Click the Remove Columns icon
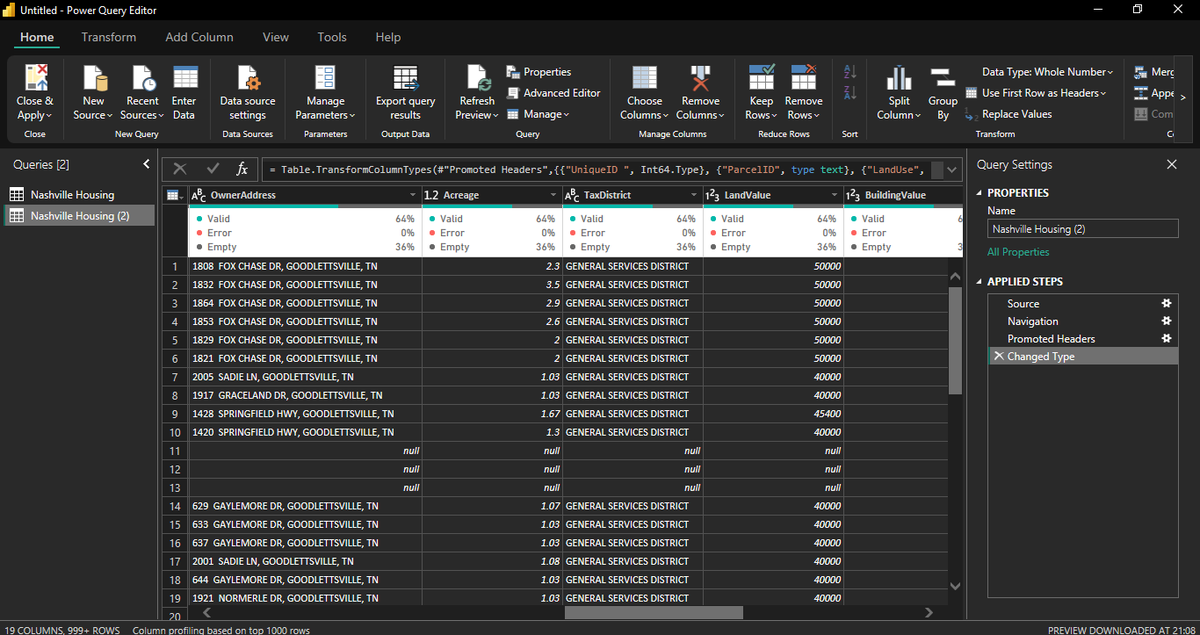 point(700,77)
